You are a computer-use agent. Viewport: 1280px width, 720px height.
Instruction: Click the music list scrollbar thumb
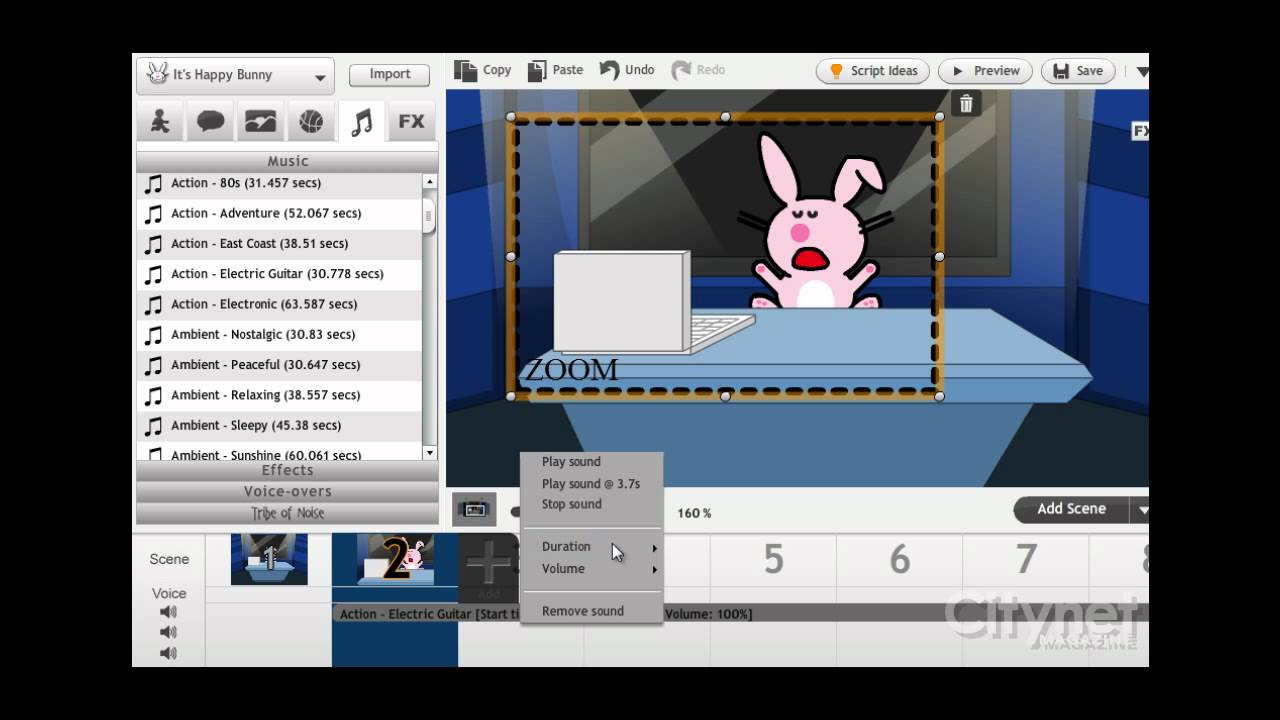click(x=429, y=215)
